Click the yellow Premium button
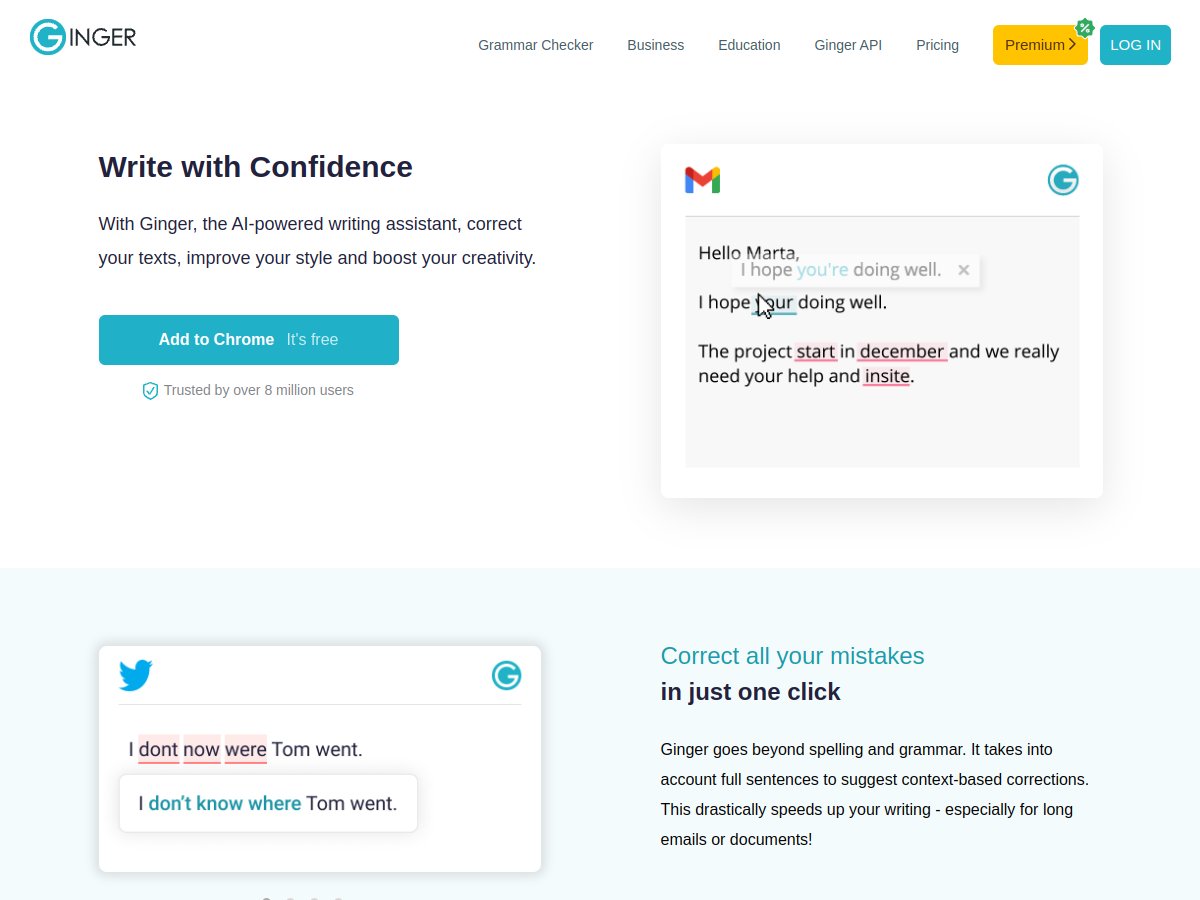 (1040, 45)
